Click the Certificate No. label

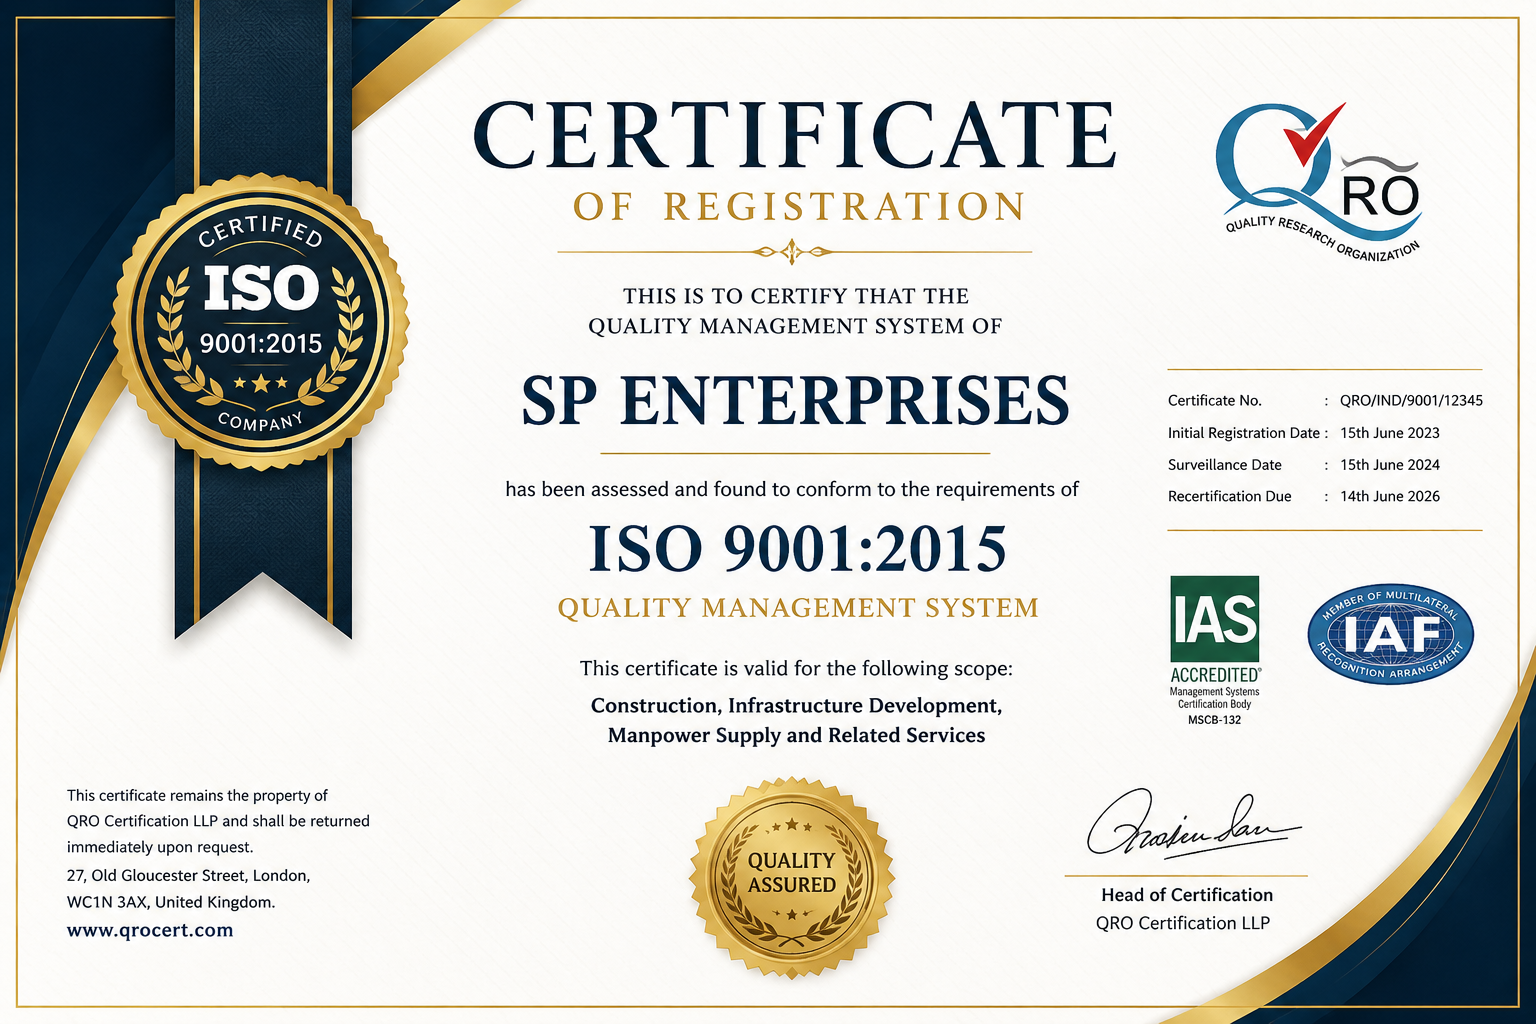coord(1215,400)
